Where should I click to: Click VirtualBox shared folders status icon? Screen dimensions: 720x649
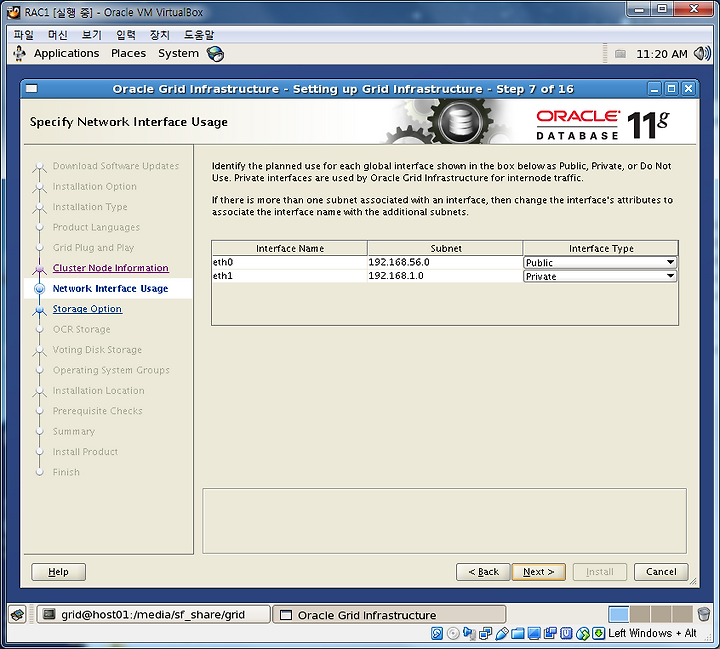(518, 633)
